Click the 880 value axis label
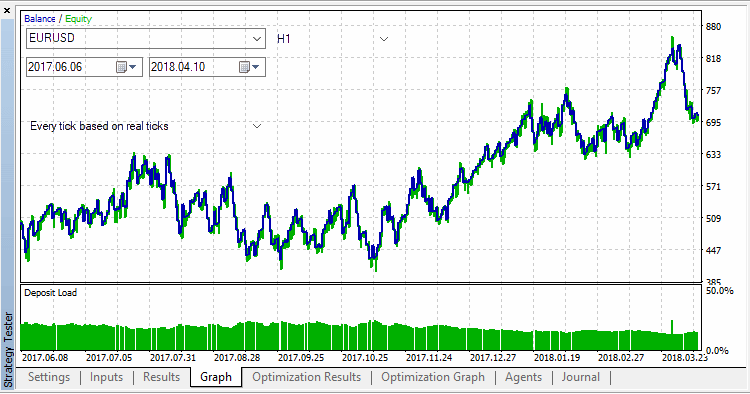 pos(713,27)
